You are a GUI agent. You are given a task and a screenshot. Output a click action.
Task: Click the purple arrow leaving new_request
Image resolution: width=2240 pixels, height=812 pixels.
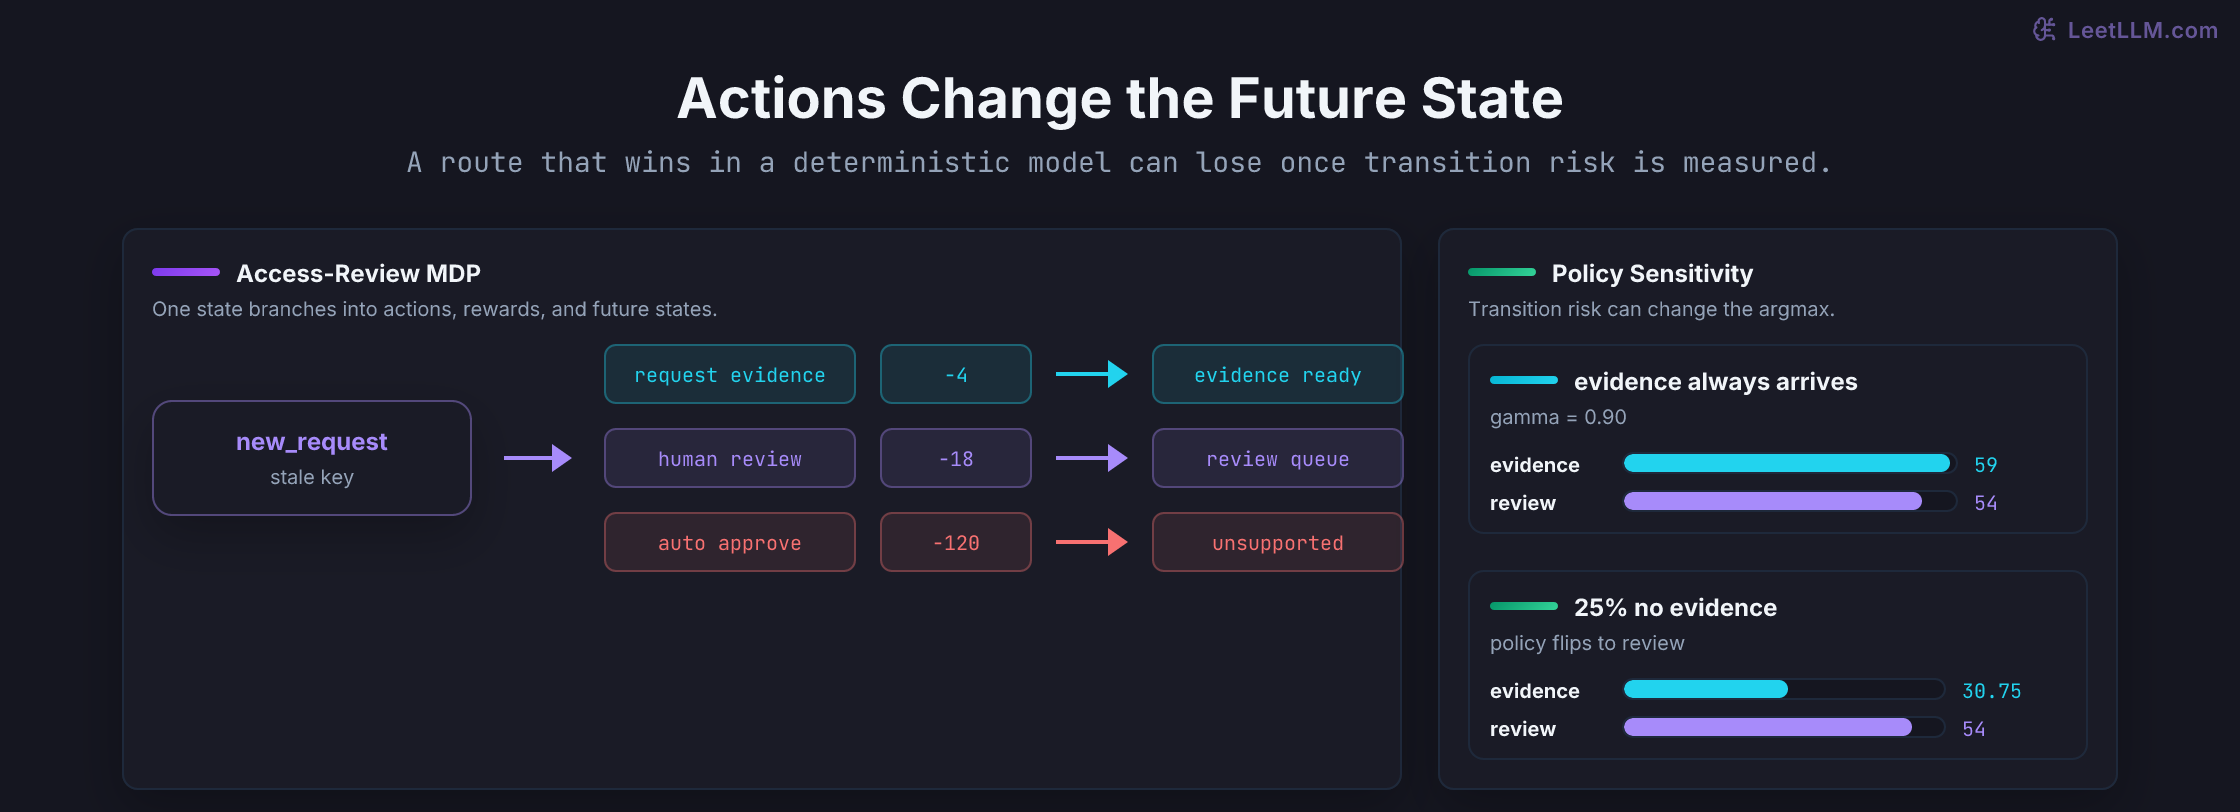(538, 458)
